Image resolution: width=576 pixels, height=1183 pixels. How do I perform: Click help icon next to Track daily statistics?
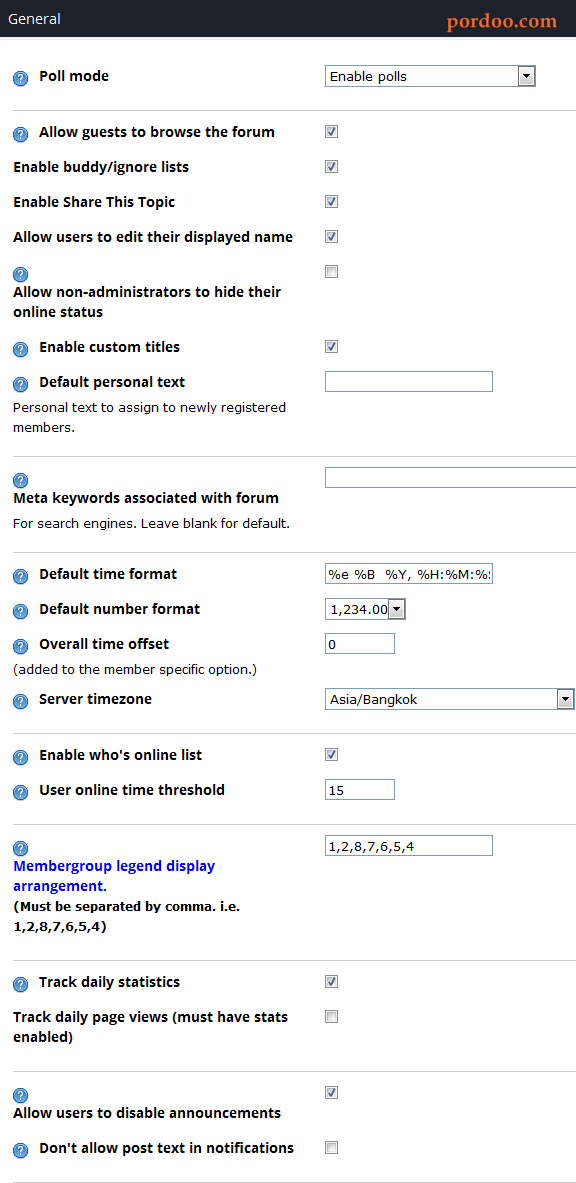coord(21,984)
